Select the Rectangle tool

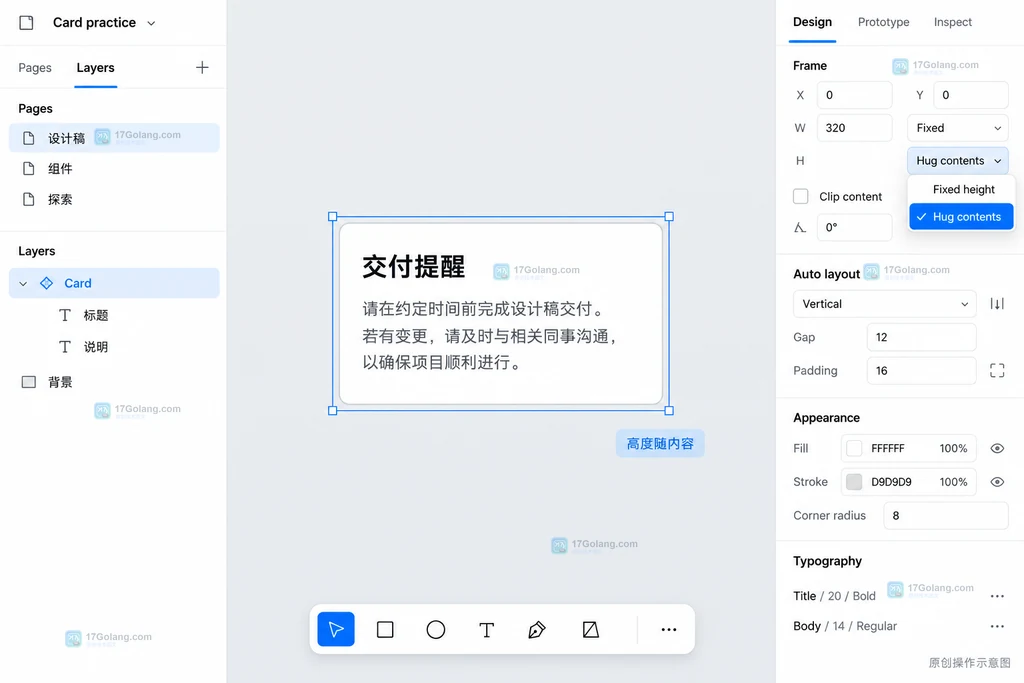click(385, 629)
